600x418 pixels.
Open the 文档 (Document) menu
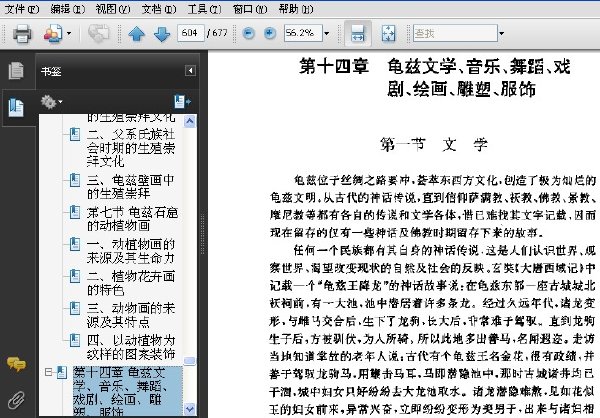tap(159, 8)
